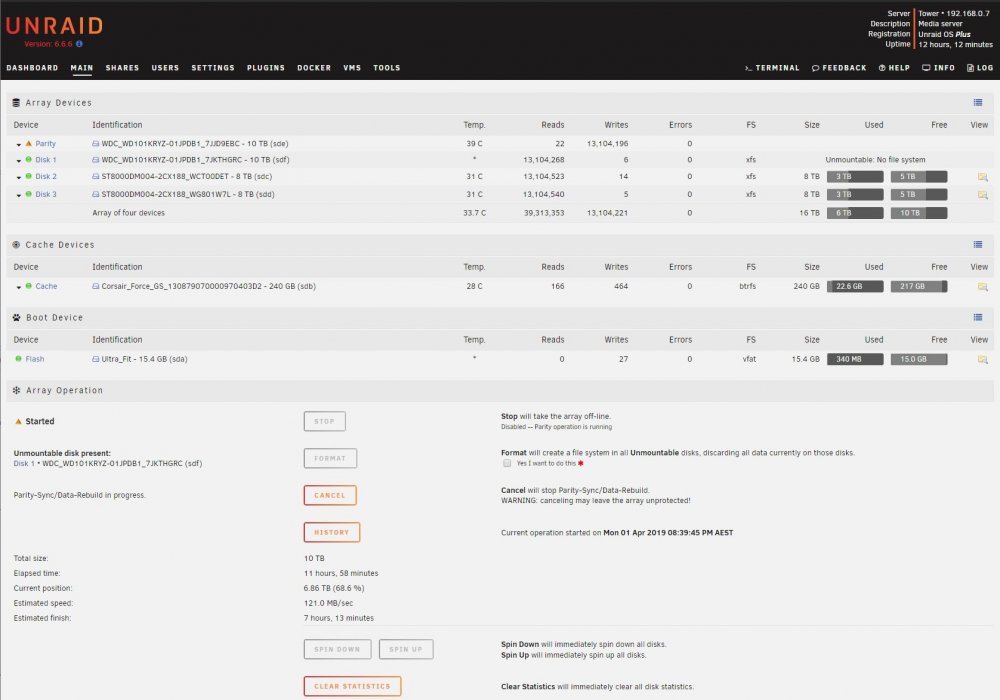Cancel the Parity-Sync operation
The height and width of the screenshot is (700, 1000).
pos(330,495)
